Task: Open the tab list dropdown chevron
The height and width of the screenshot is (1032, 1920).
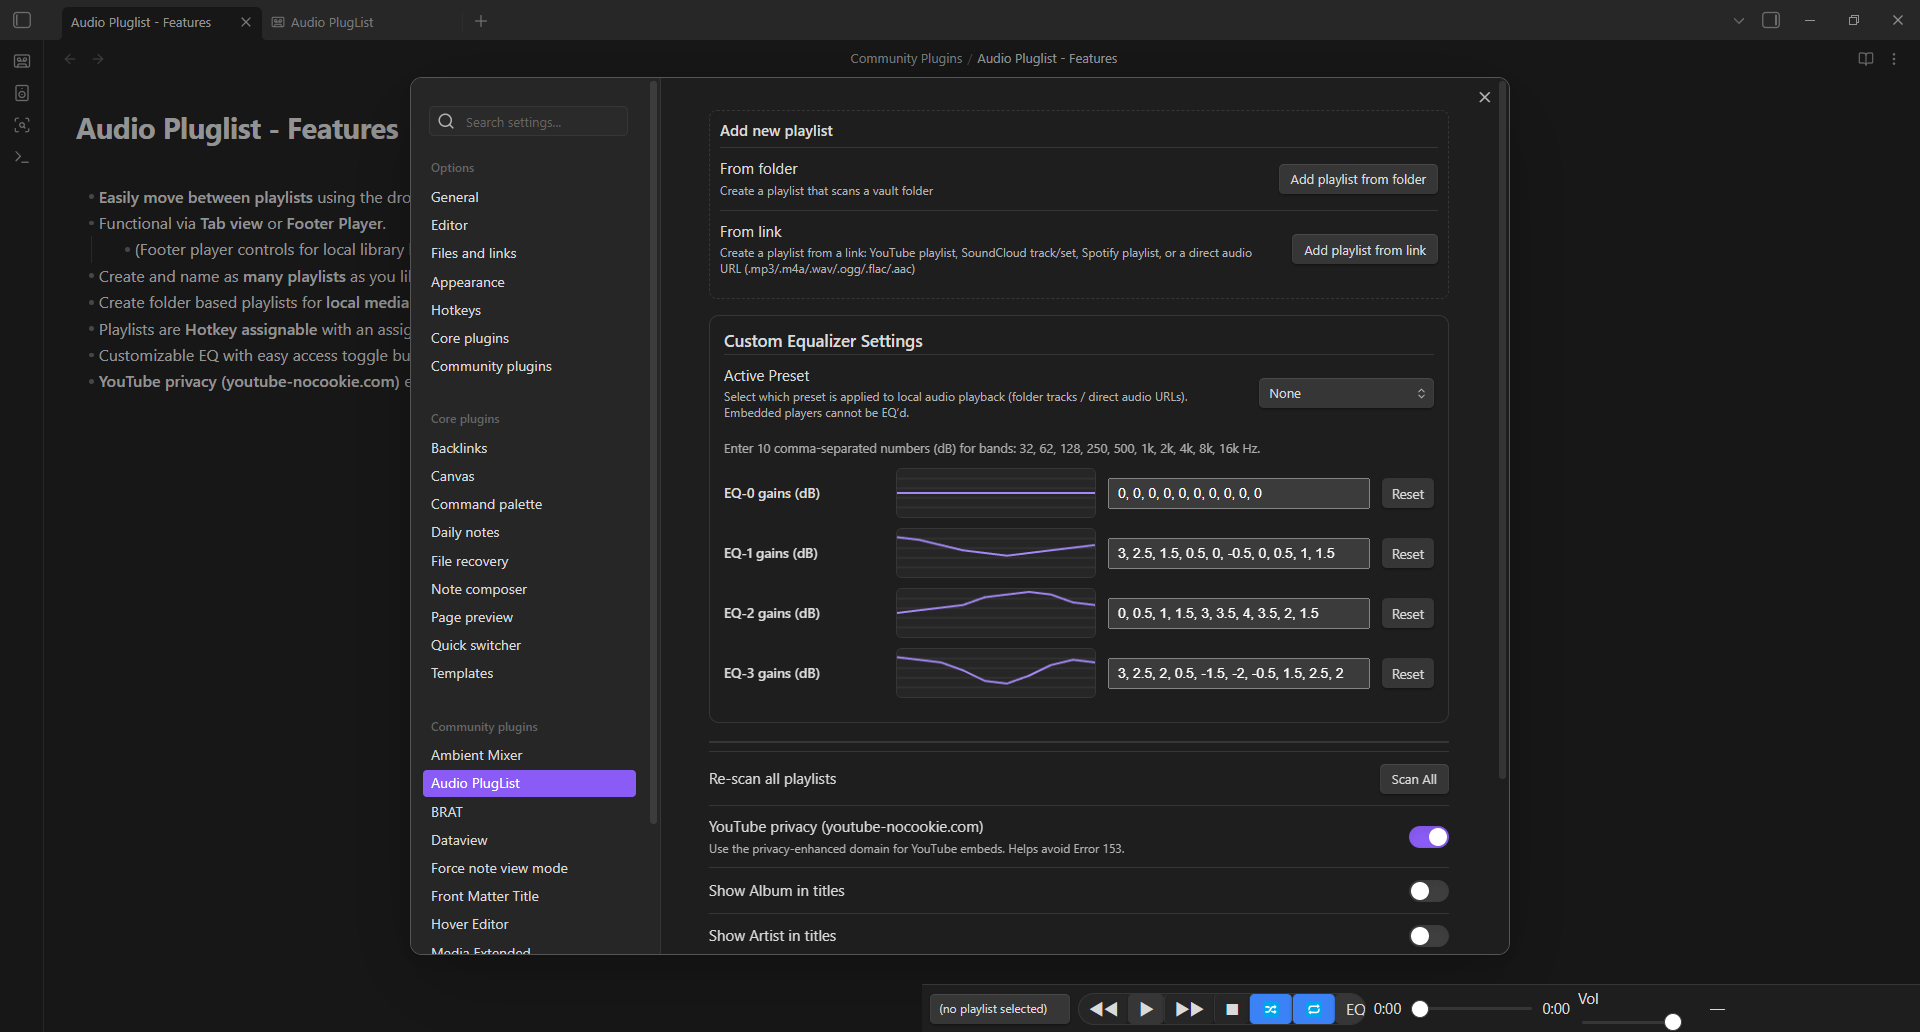Action: (1739, 21)
